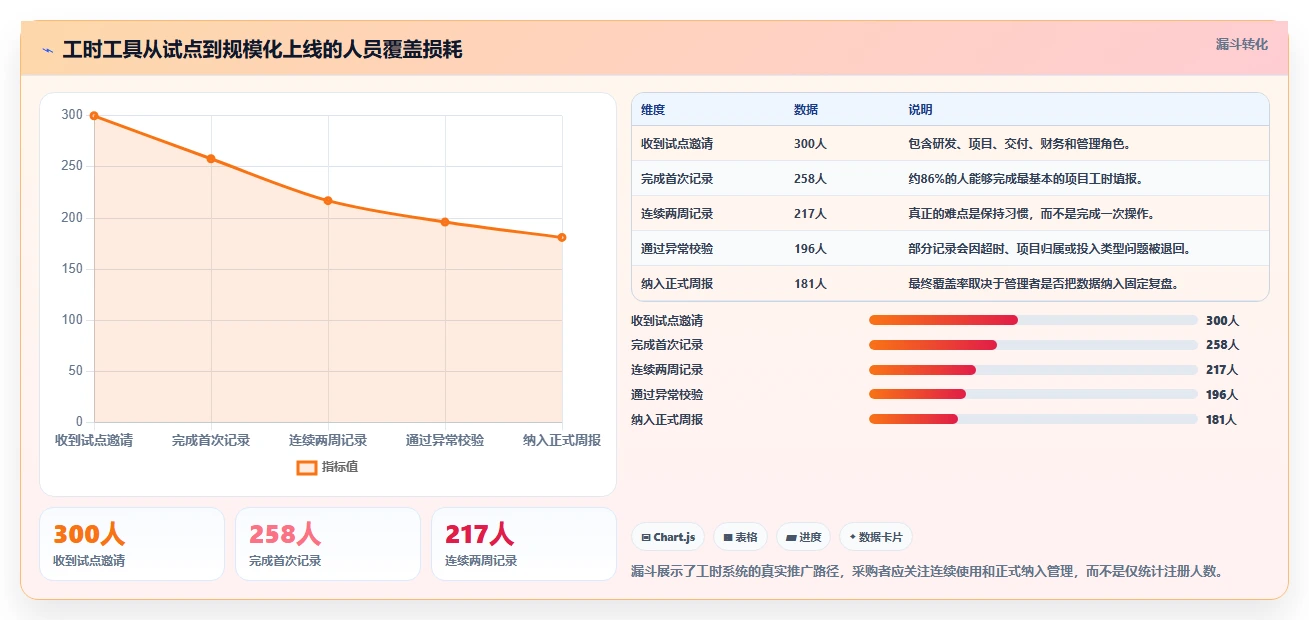Image resolution: width=1309 pixels, height=620 pixels.
Task: Toggle the 指标值 legend color box
Action: 307,467
